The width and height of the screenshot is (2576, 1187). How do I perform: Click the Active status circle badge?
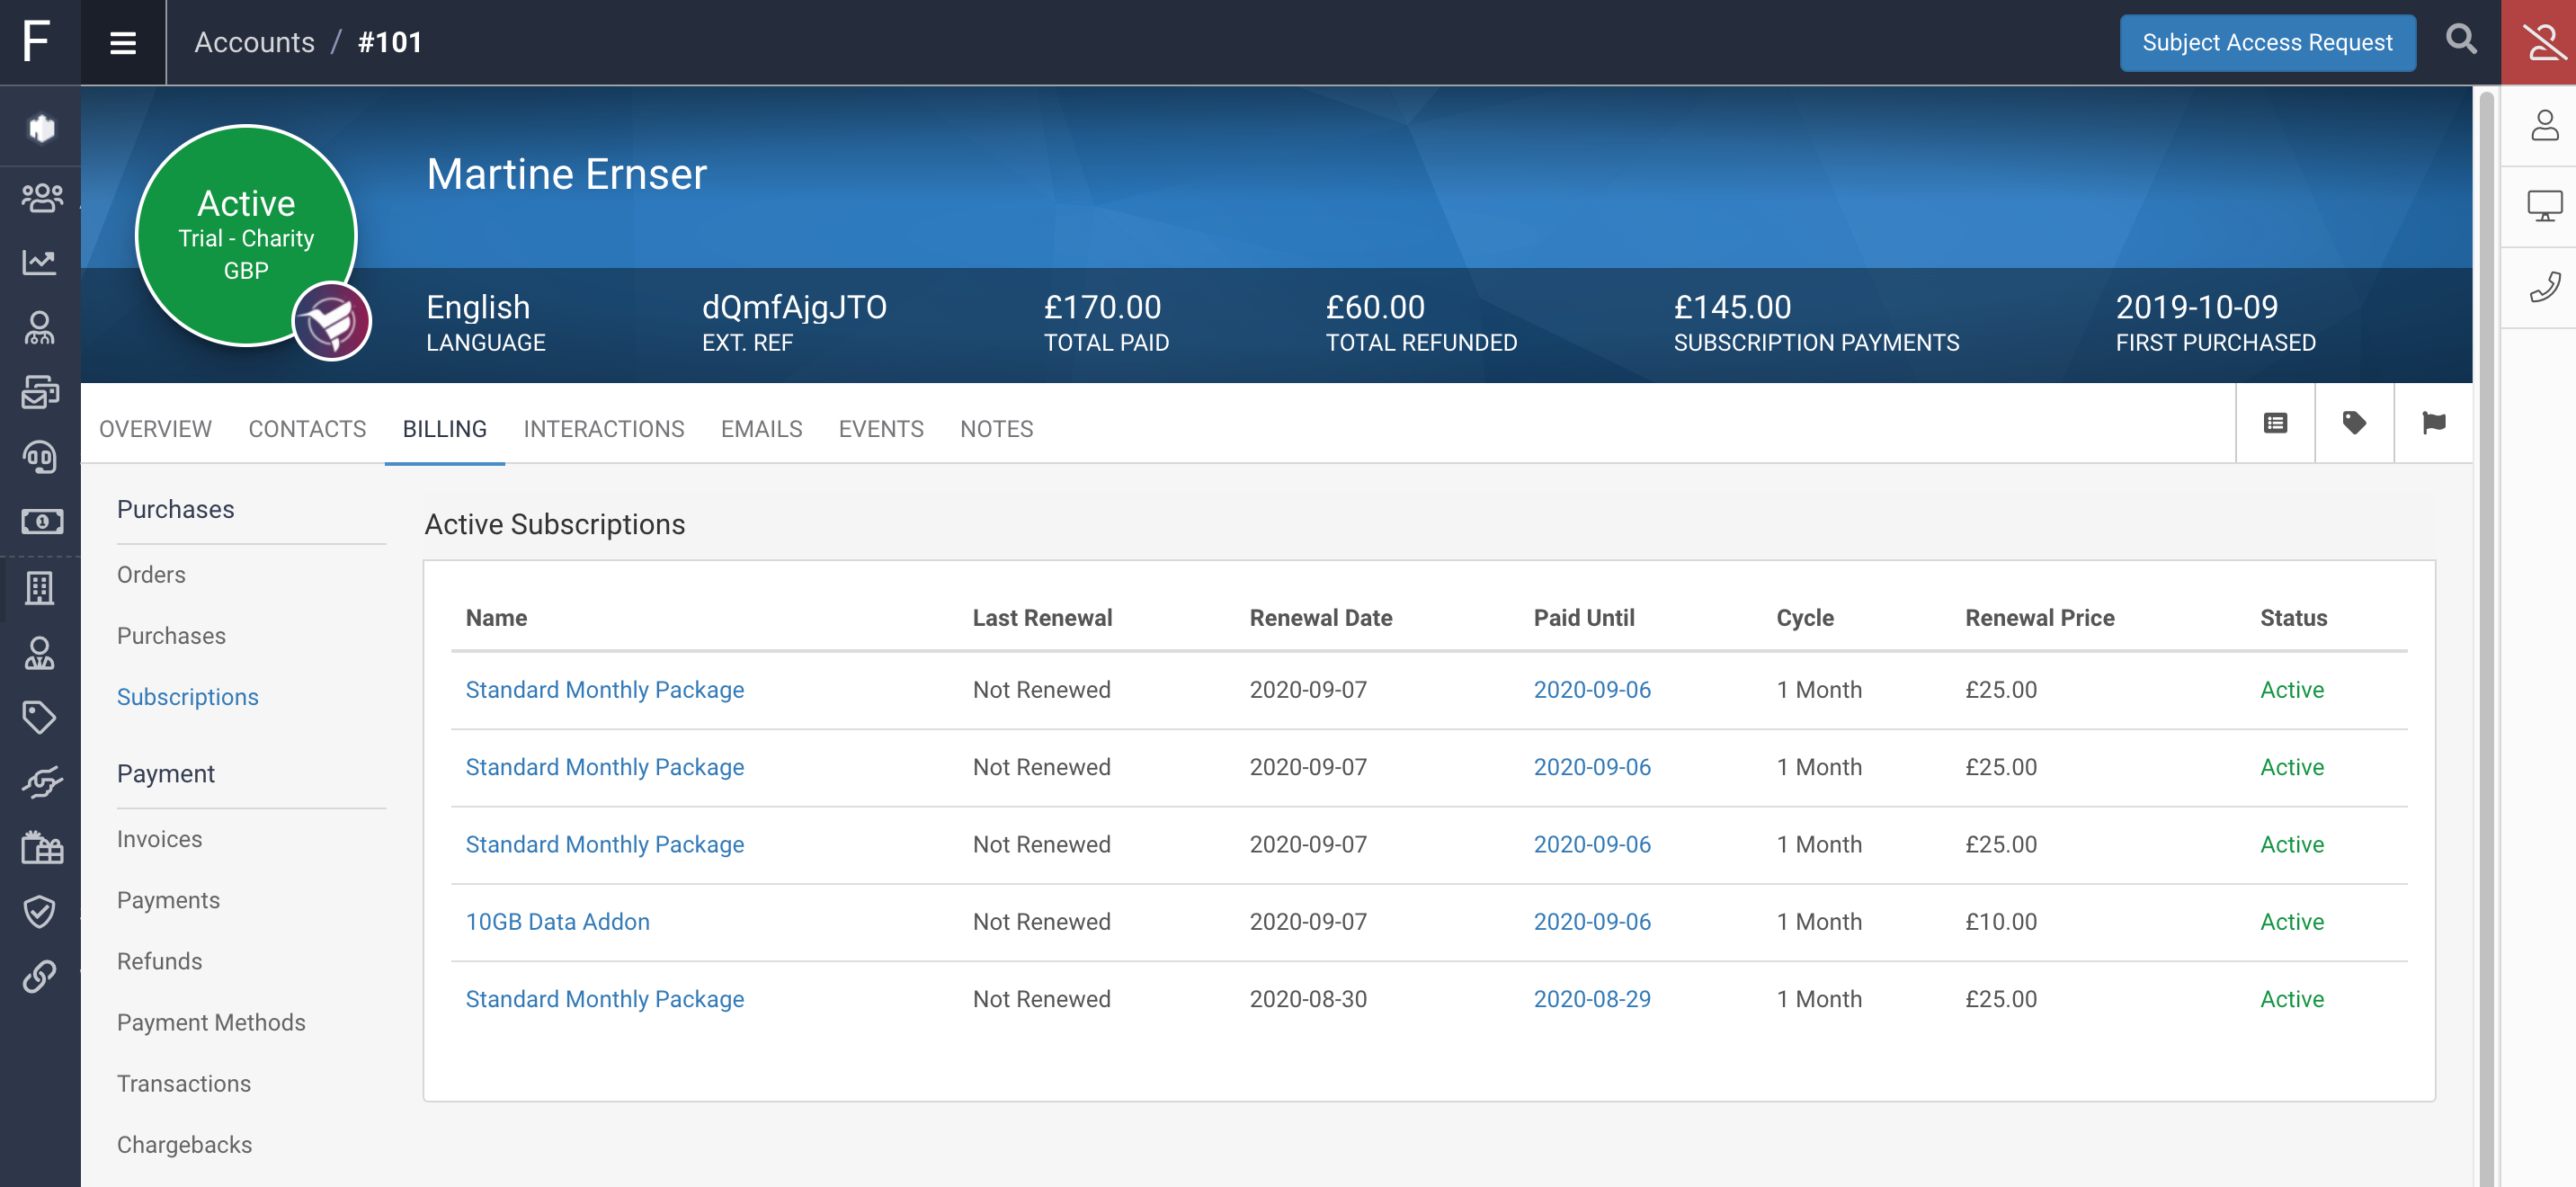(x=246, y=235)
